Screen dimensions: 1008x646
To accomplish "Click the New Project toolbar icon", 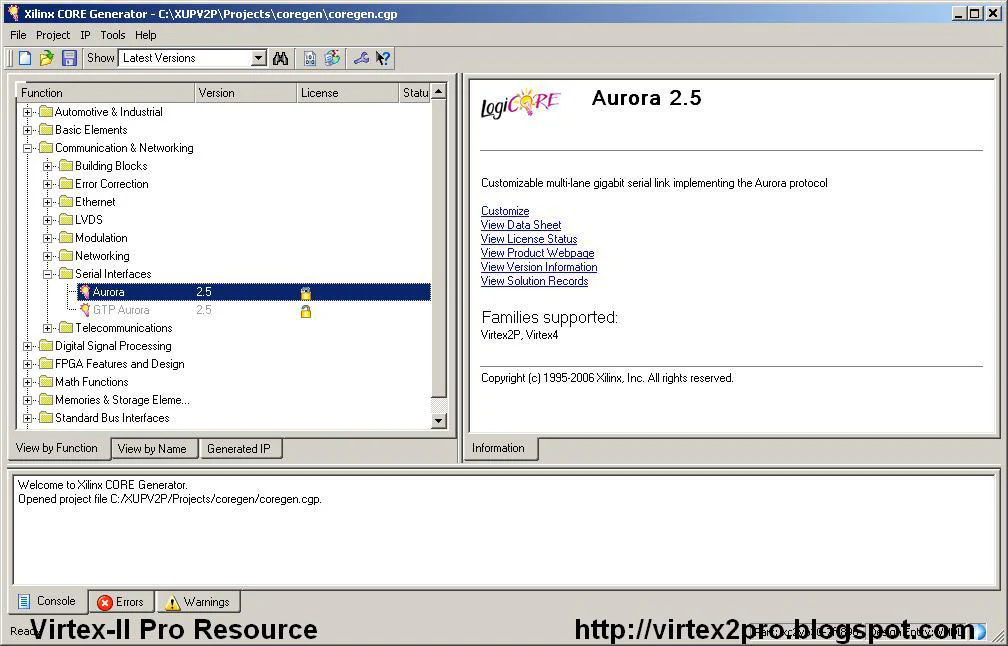I will [x=25, y=58].
